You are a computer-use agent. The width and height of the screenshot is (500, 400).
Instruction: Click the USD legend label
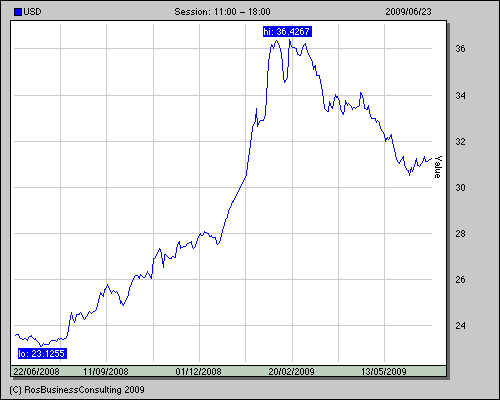coord(32,12)
